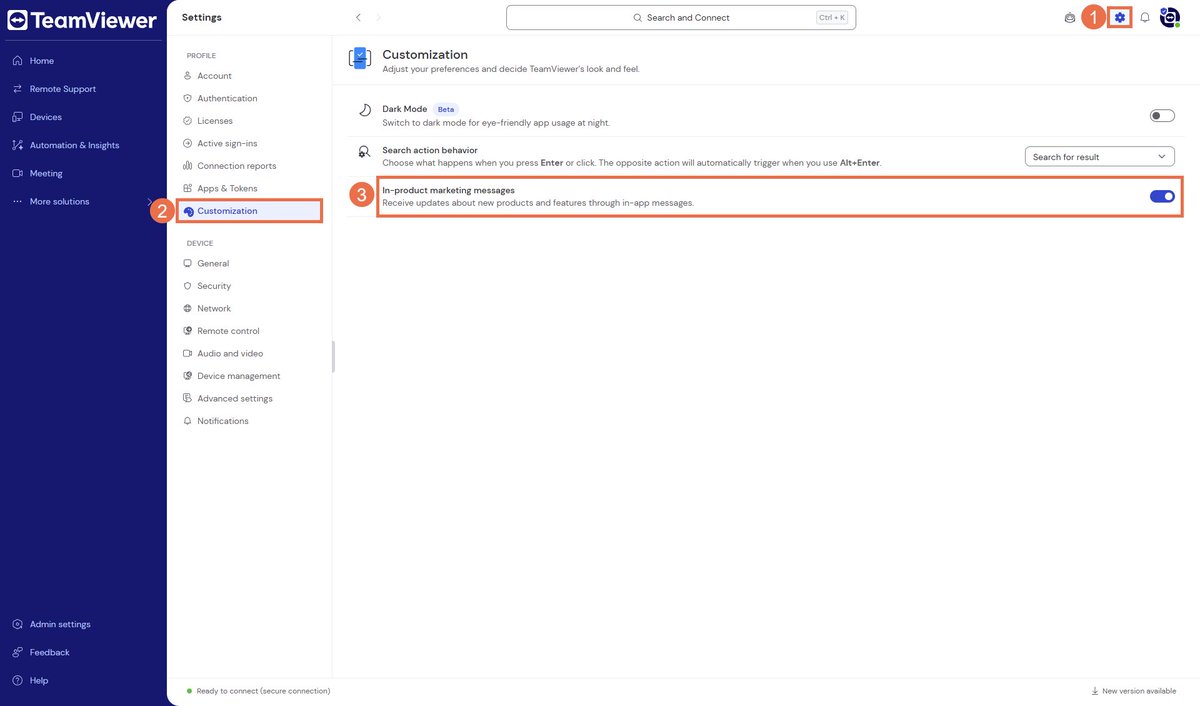Click the Automation & Insights icon

click(18, 145)
